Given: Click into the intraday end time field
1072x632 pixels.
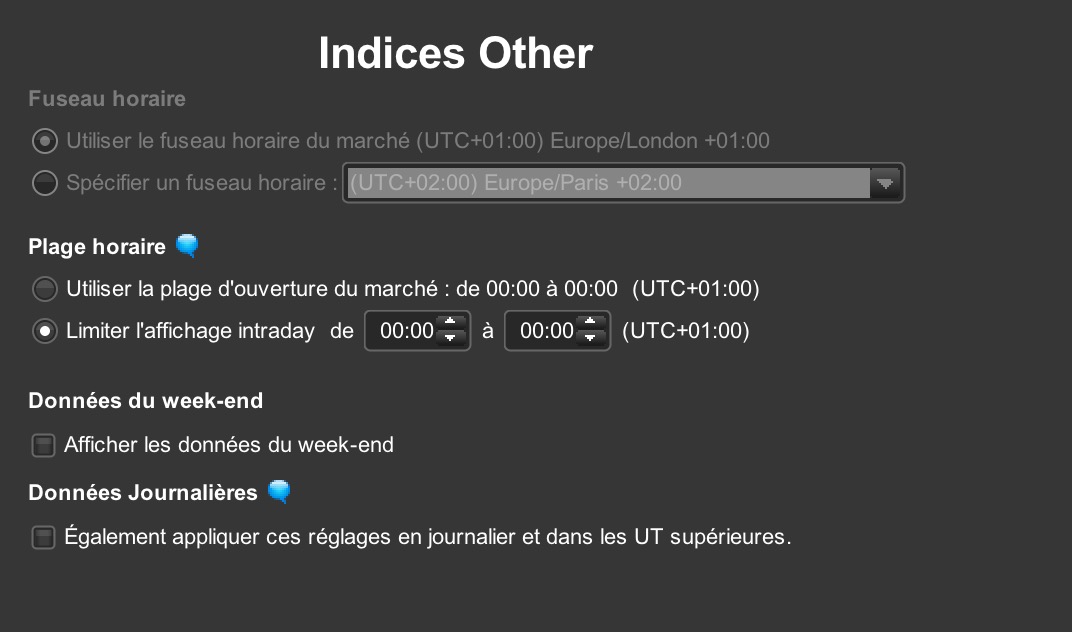Looking at the screenshot, I should [544, 331].
